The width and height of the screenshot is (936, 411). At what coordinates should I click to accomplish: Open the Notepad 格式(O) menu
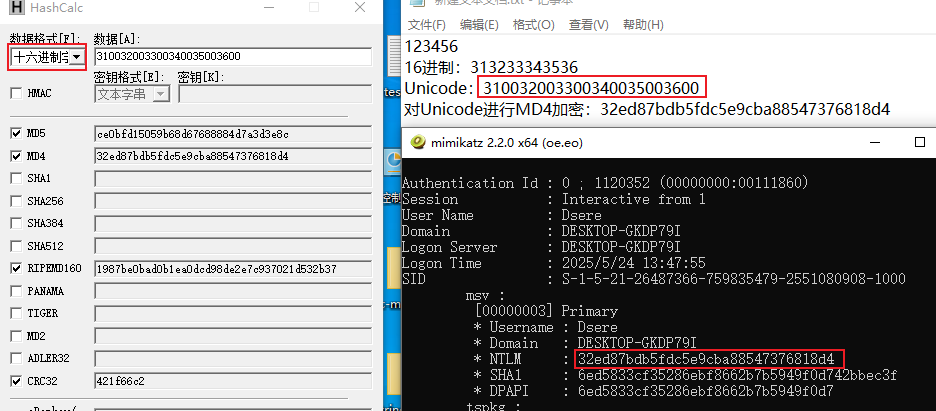tap(534, 24)
